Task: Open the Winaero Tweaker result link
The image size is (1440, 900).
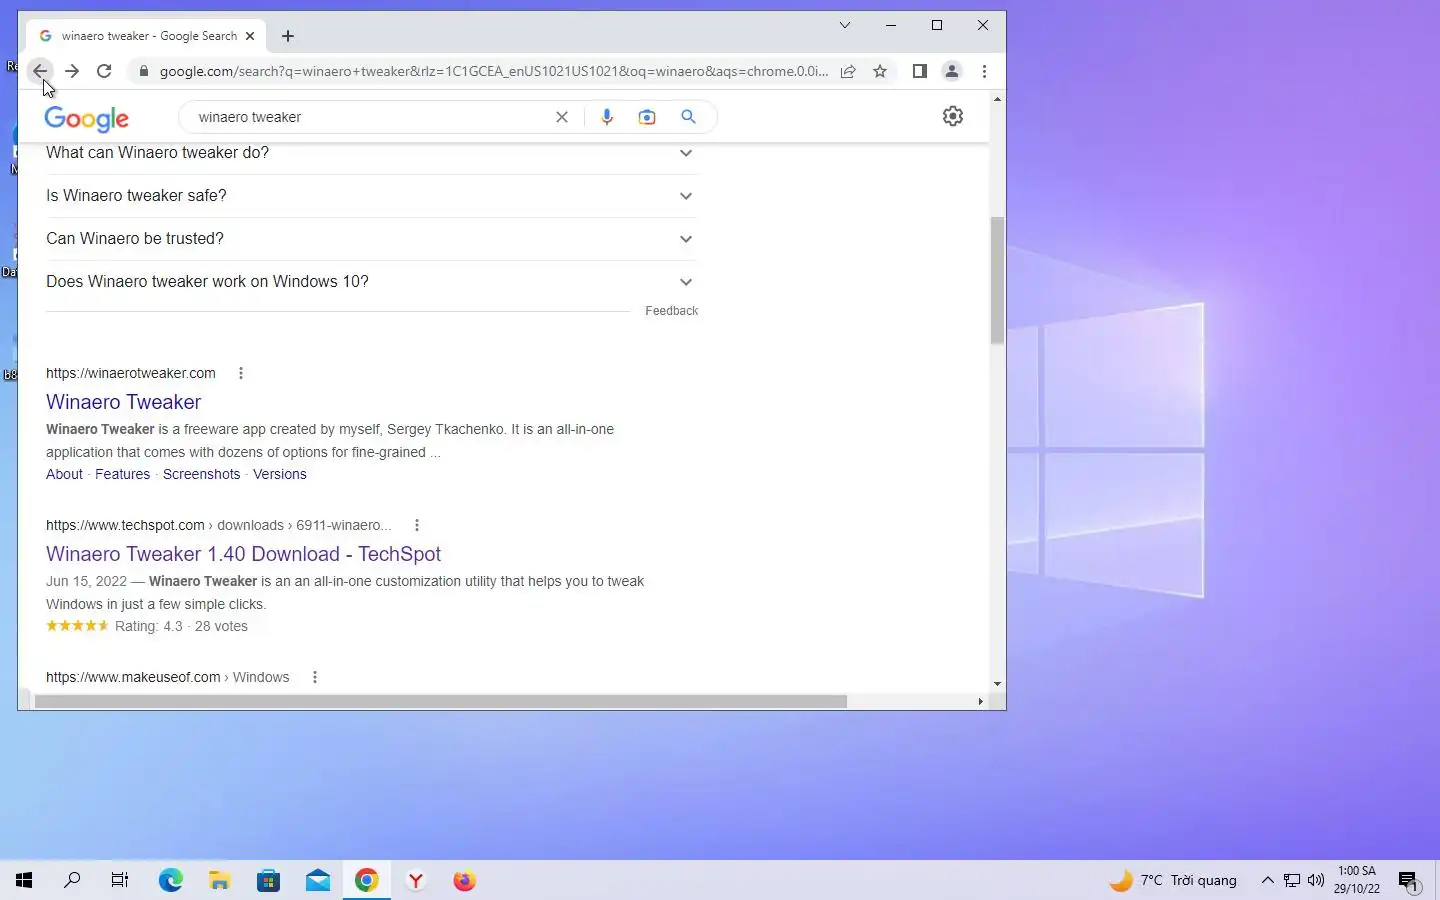Action: point(124,402)
